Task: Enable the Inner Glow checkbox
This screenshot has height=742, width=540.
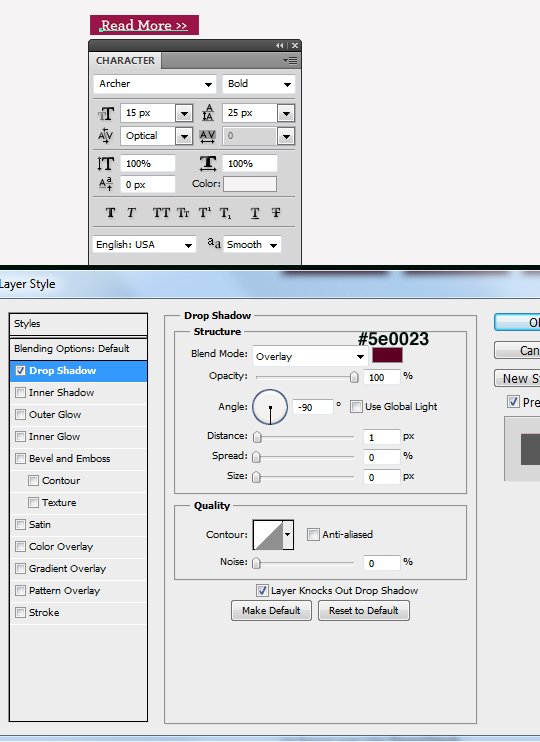Action: [x=20, y=437]
